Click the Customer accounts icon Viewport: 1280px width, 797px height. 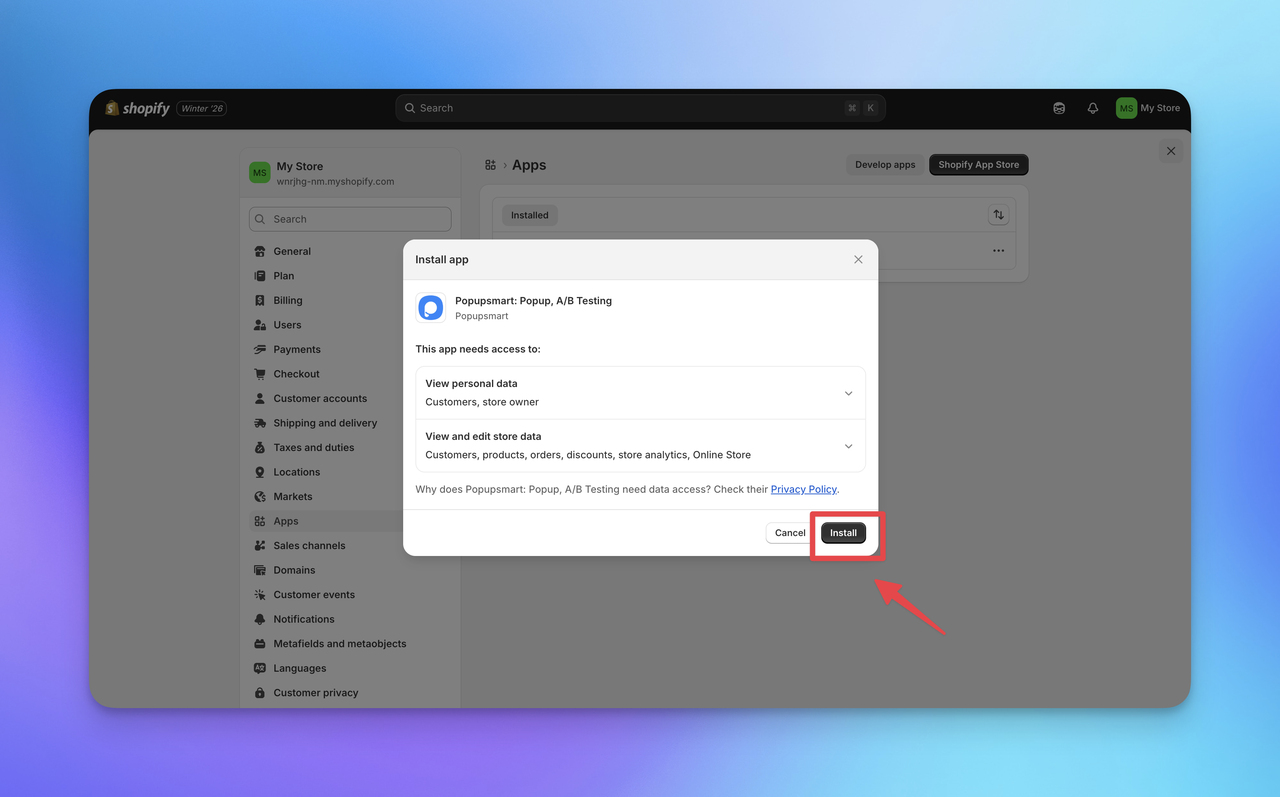(260, 398)
